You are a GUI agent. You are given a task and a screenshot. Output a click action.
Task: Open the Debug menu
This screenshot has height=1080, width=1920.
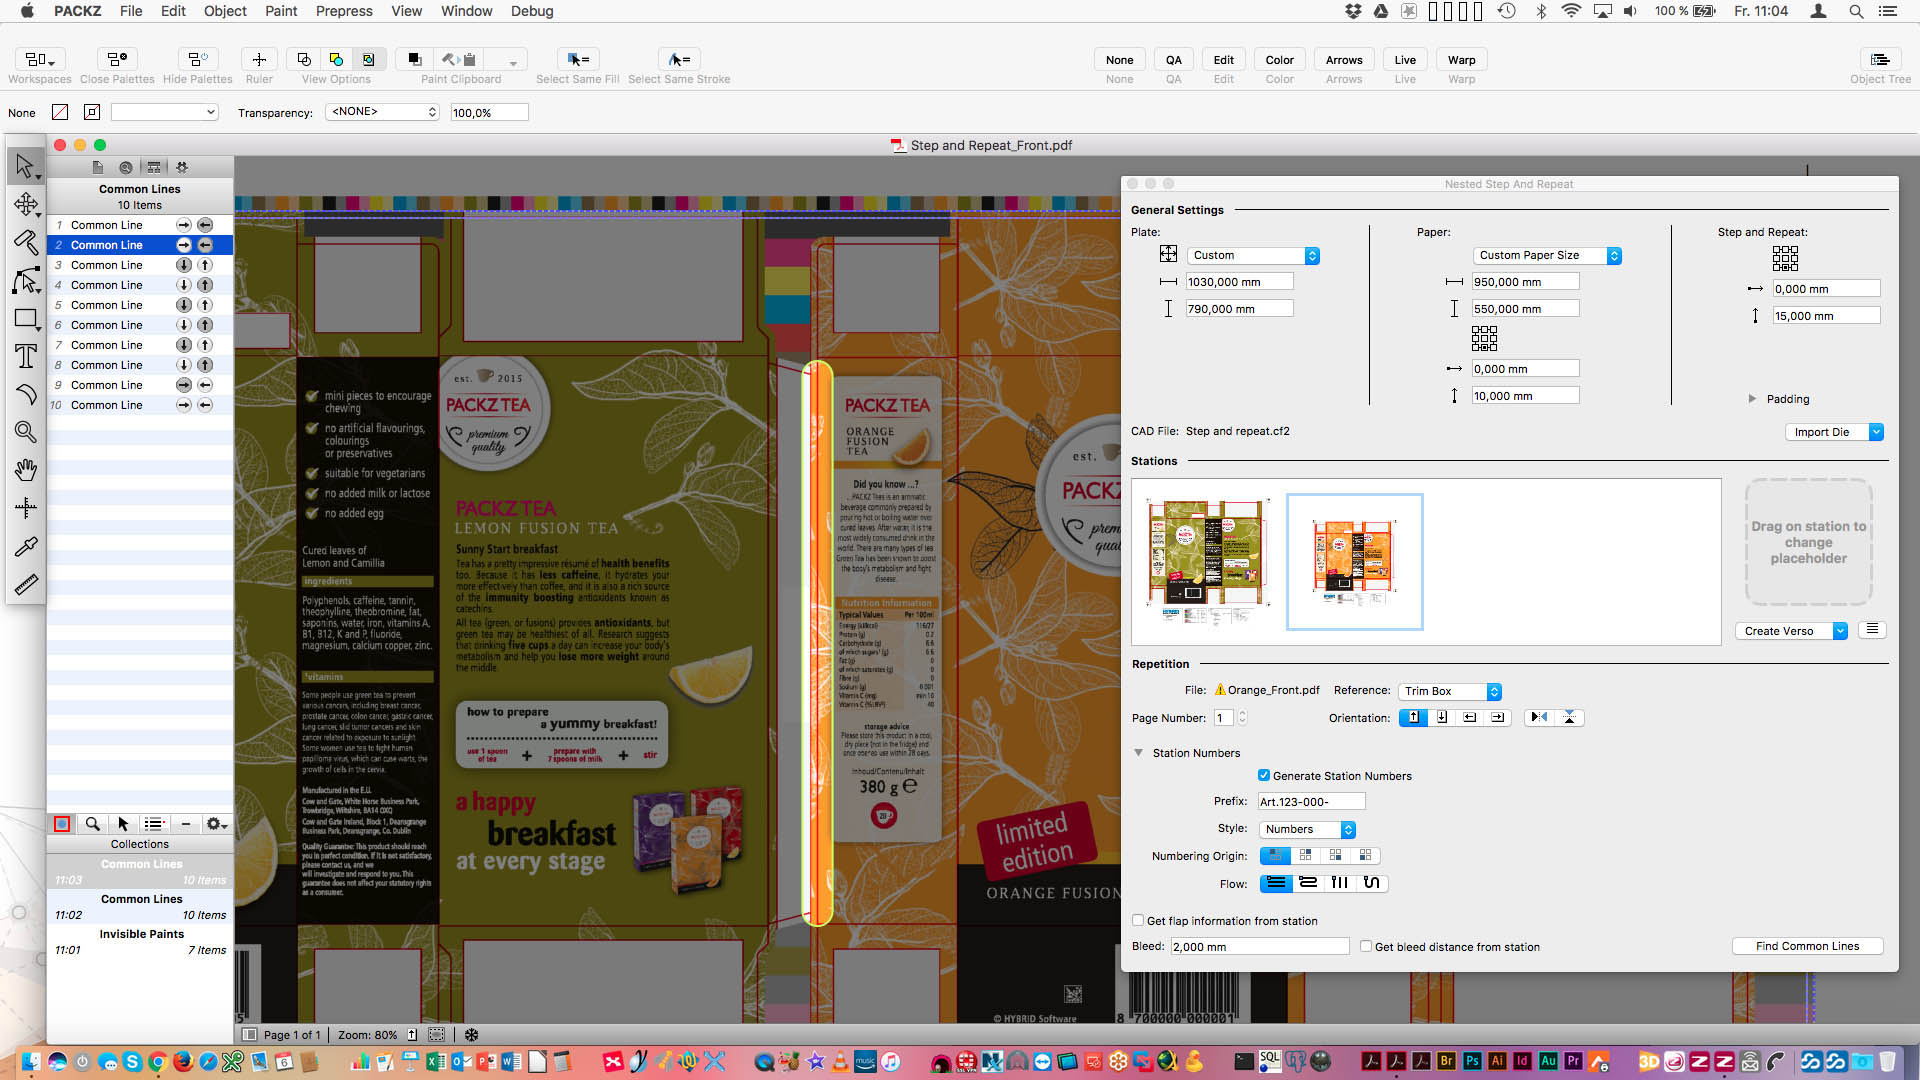(x=532, y=11)
